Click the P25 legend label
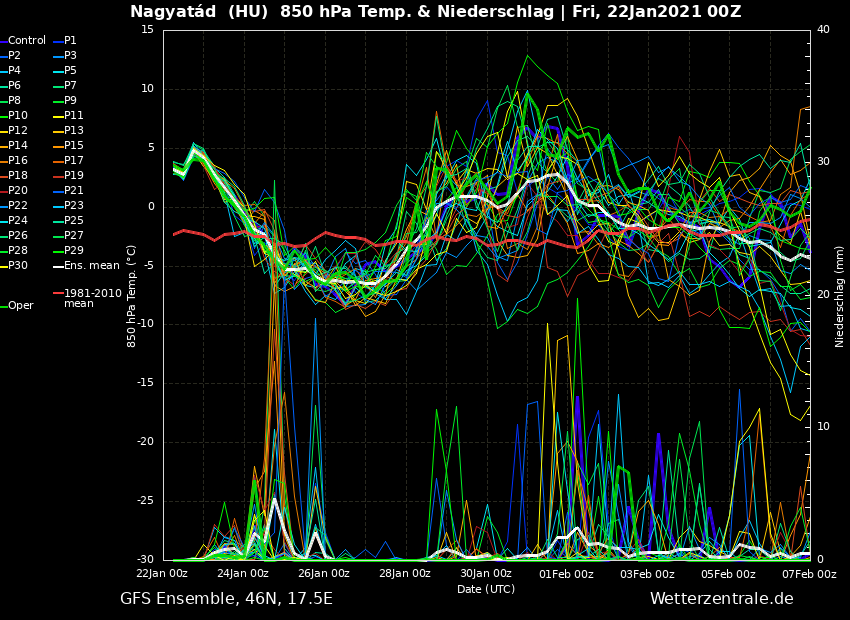Viewport: 850px width, 620px height. tap(74, 221)
